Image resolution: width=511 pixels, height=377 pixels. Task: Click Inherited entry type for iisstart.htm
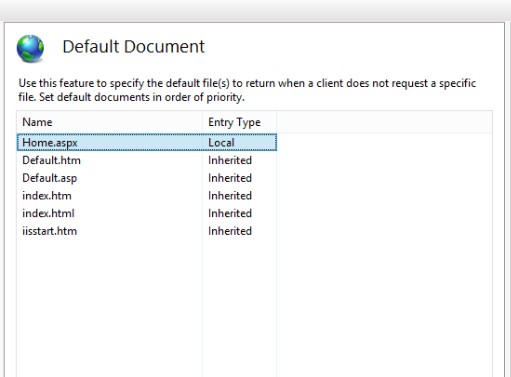point(230,231)
